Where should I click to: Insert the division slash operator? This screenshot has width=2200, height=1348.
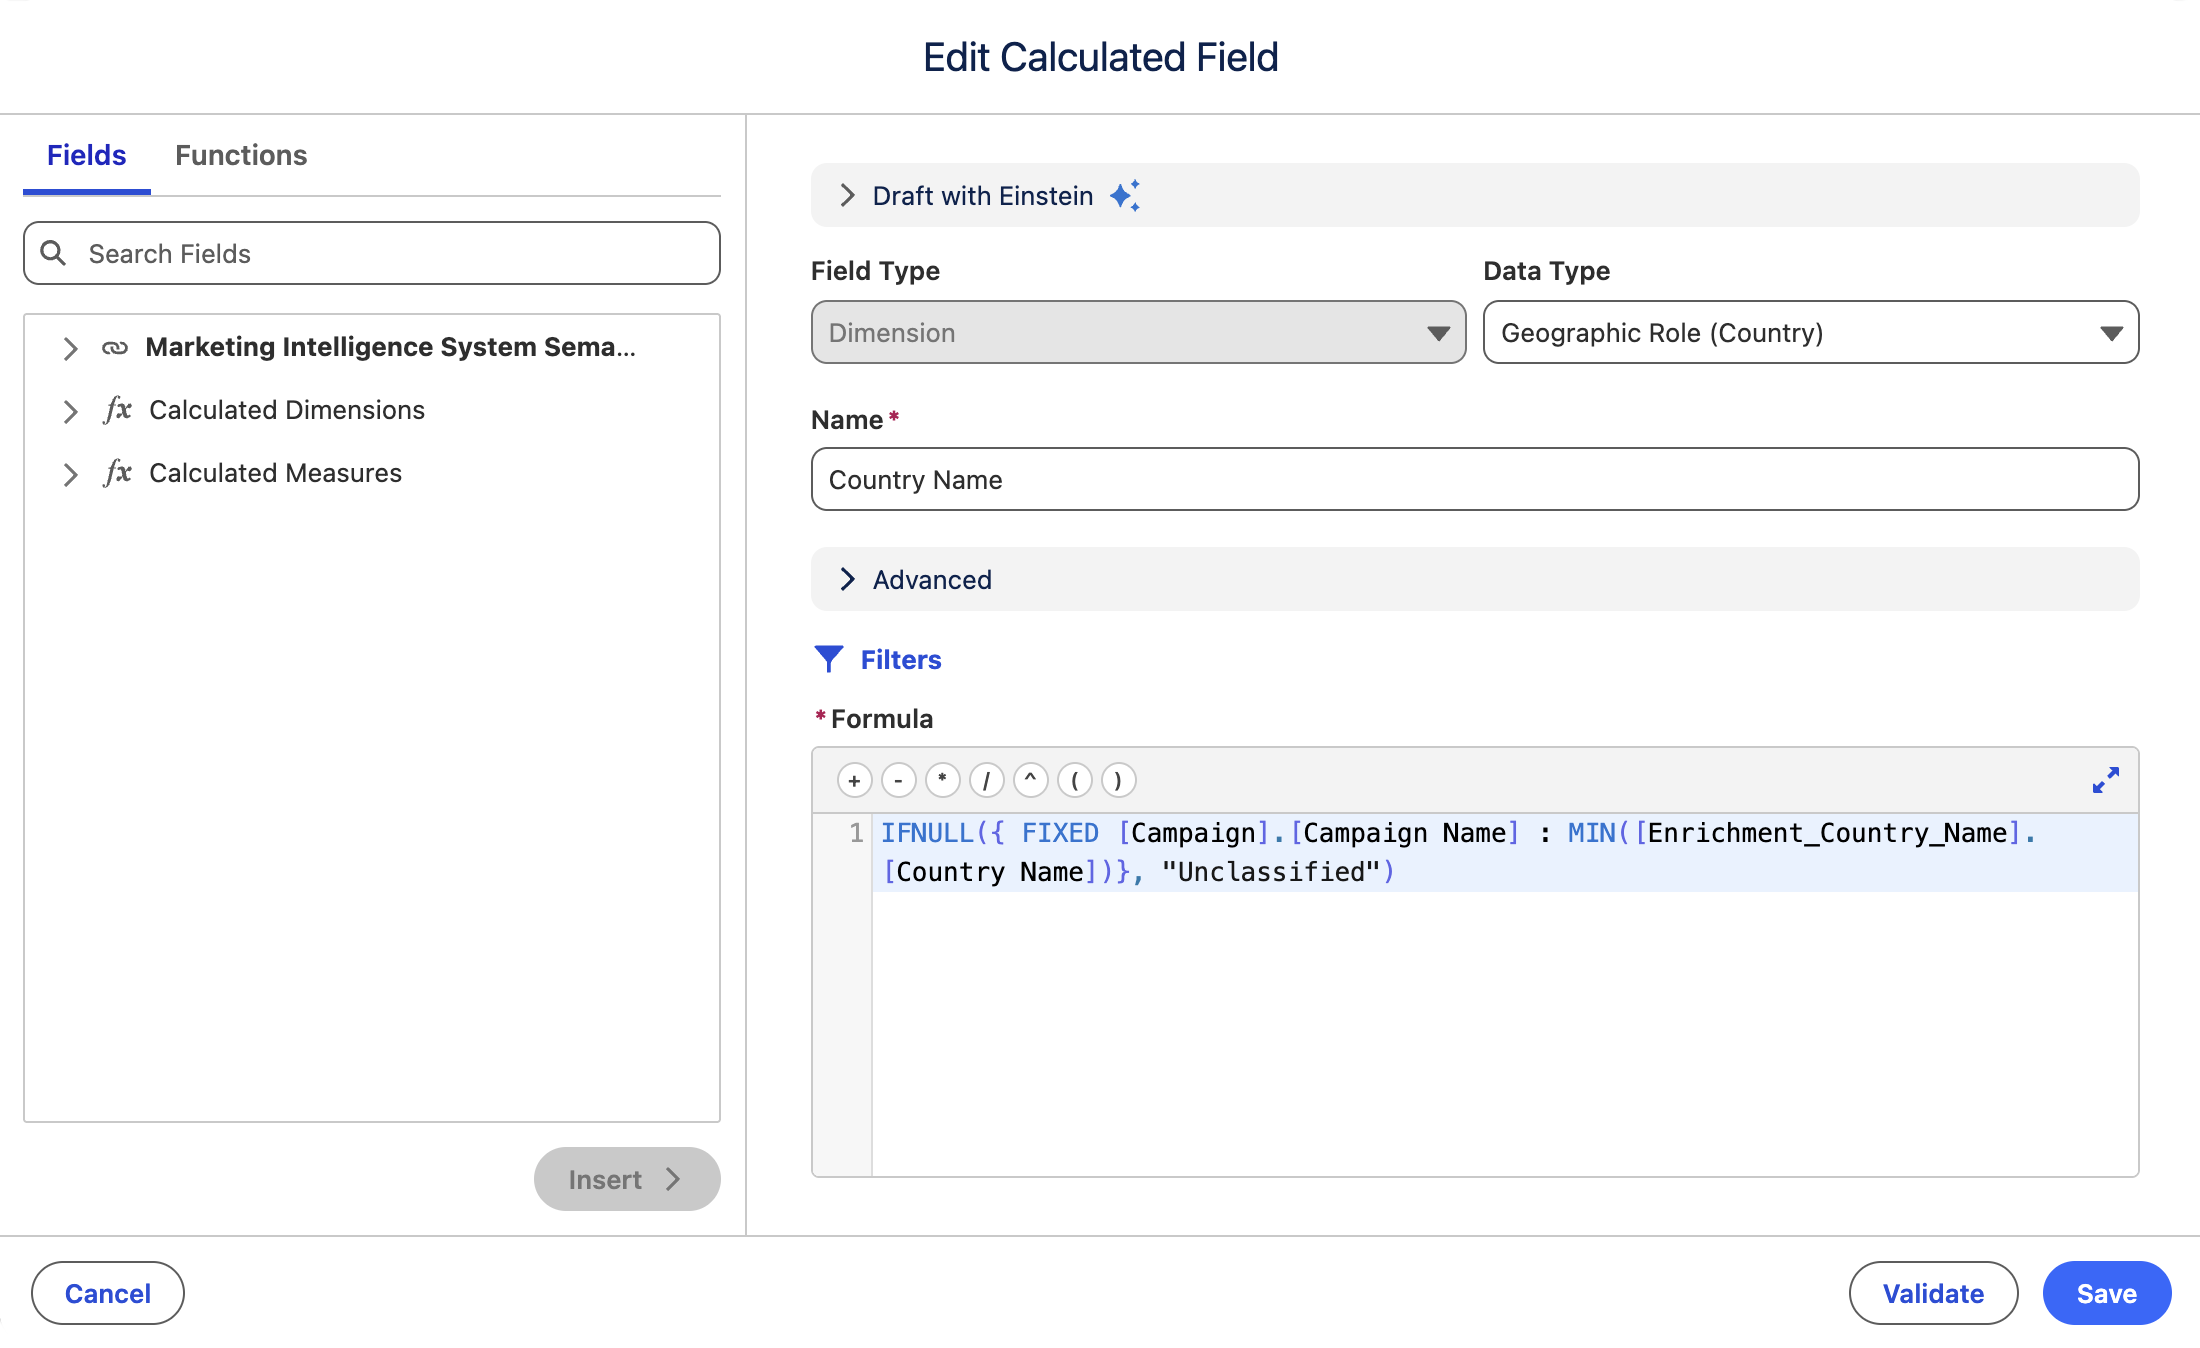coord(986,780)
